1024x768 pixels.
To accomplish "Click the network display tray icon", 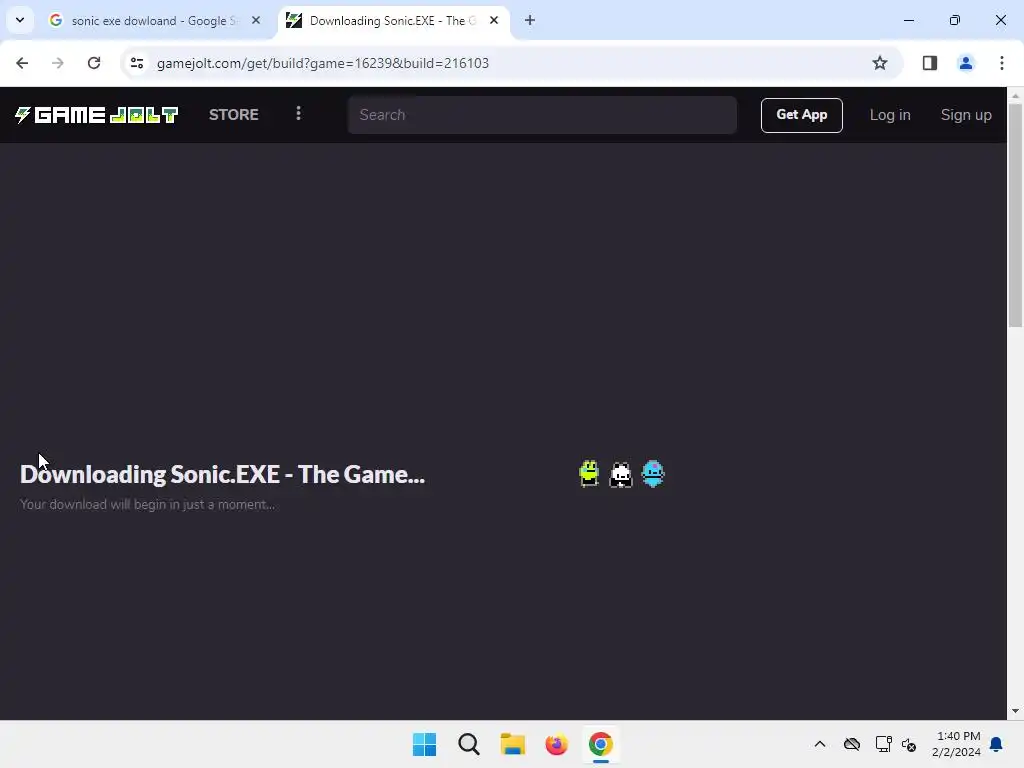I will pyautogui.click(x=883, y=744).
